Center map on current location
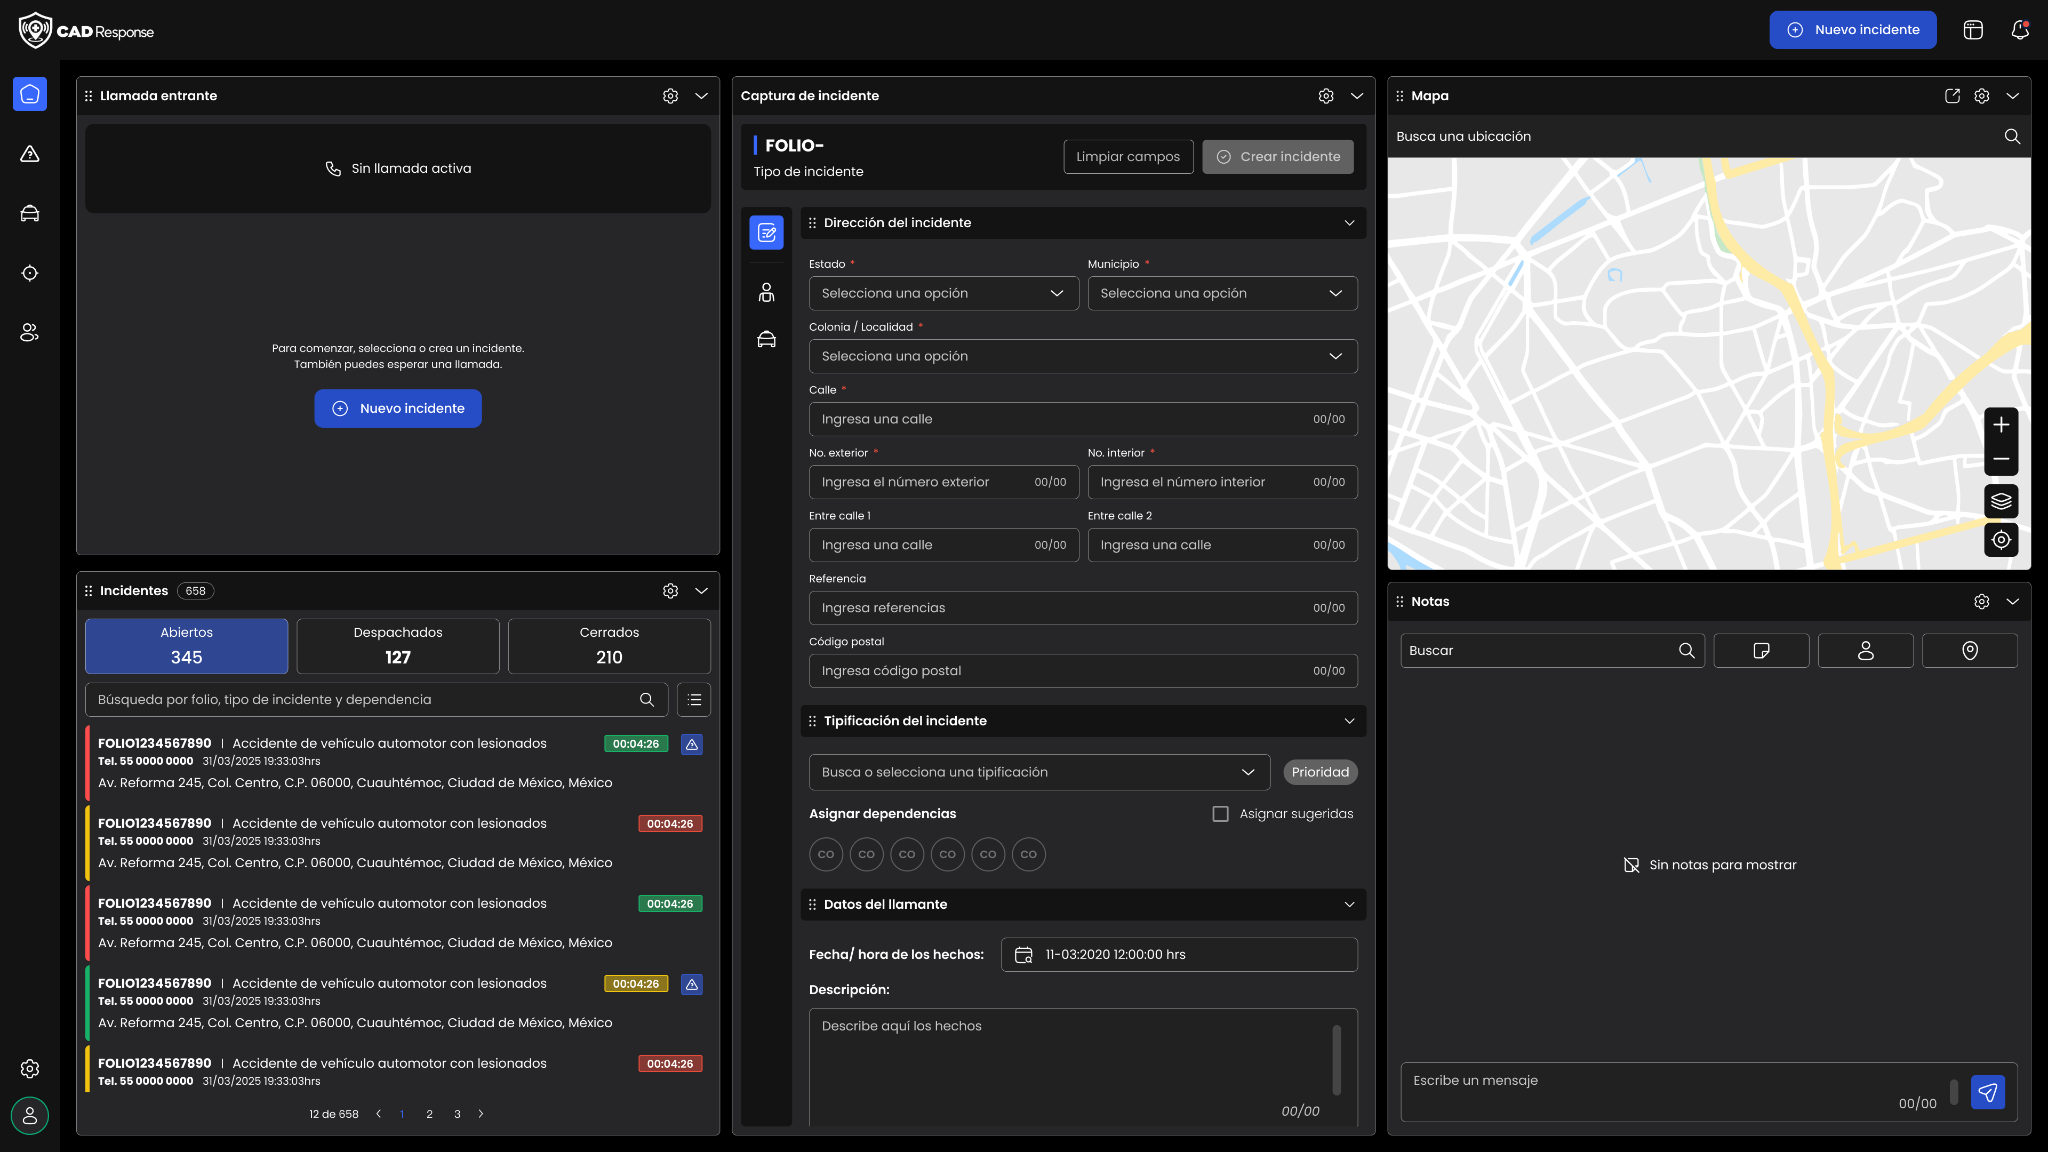Viewport: 2048px width, 1152px height. pos(2001,540)
